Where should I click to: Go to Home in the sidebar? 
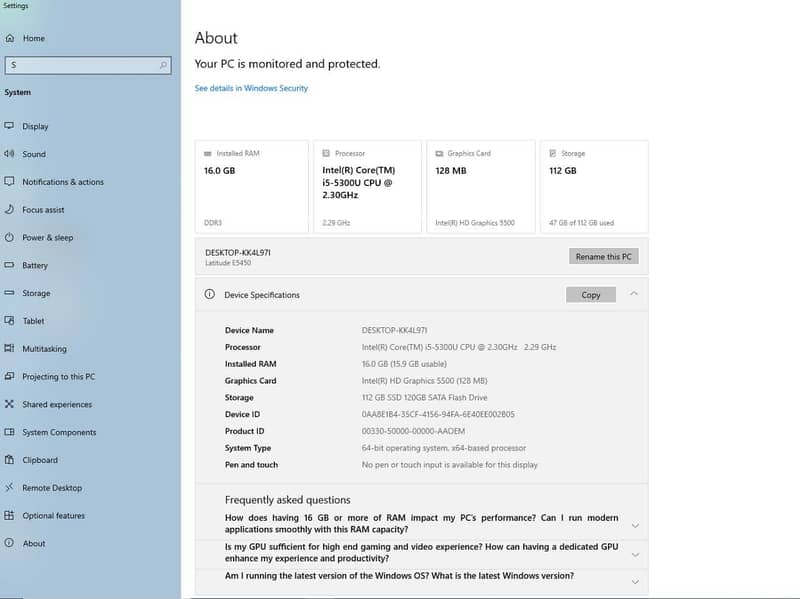pyautogui.click(x=34, y=38)
